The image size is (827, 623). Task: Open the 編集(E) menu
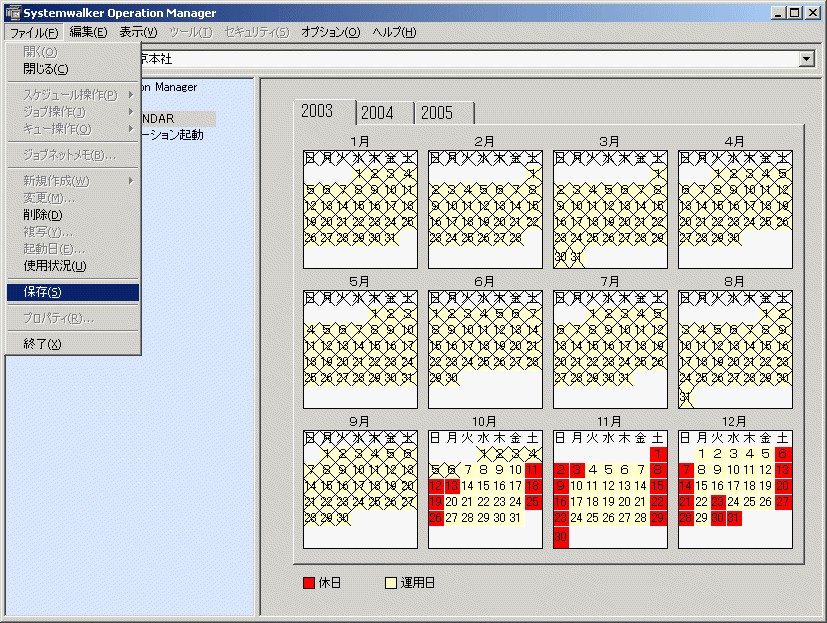pyautogui.click(x=88, y=32)
